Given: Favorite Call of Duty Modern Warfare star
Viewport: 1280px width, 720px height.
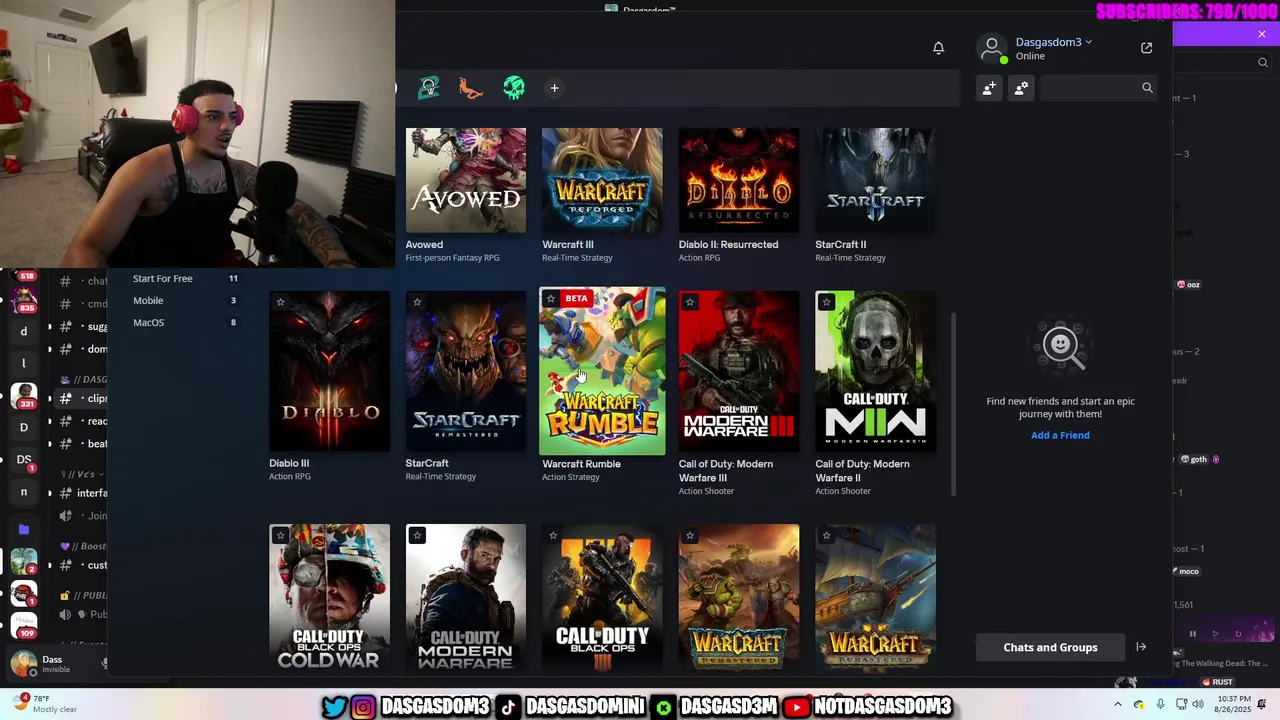Looking at the screenshot, I should click(417, 536).
